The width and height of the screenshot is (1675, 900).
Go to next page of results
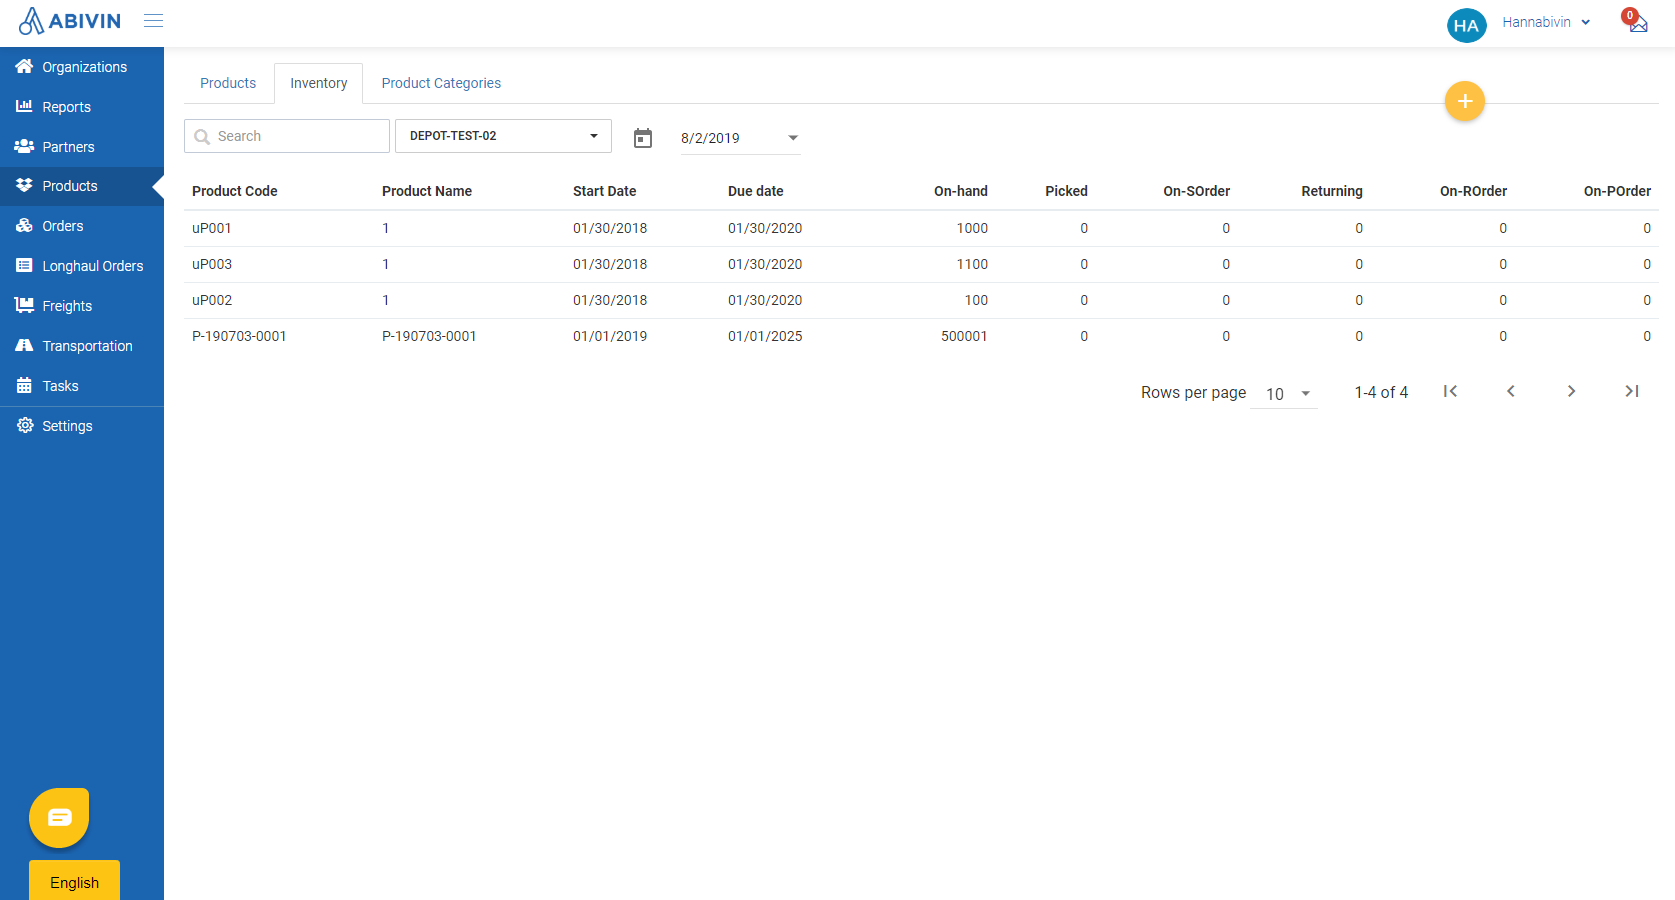[x=1571, y=391]
